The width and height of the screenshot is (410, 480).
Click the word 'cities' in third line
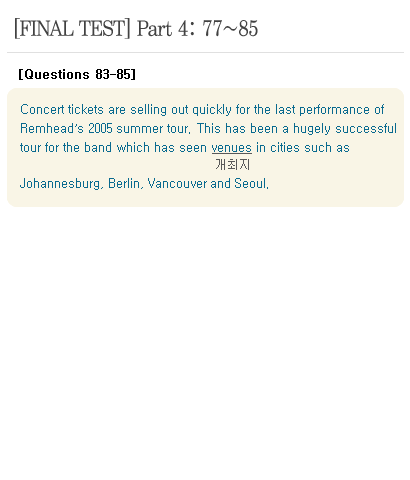[285, 147]
